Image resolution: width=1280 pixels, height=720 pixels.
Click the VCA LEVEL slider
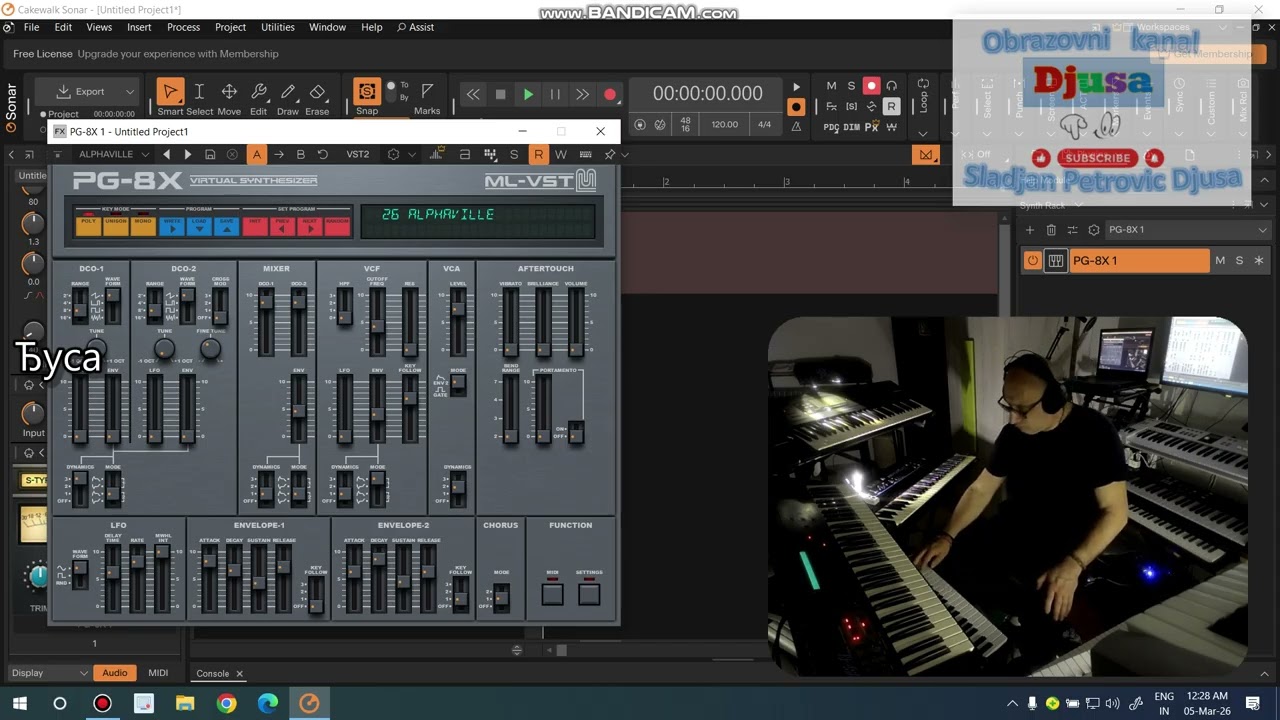(458, 323)
